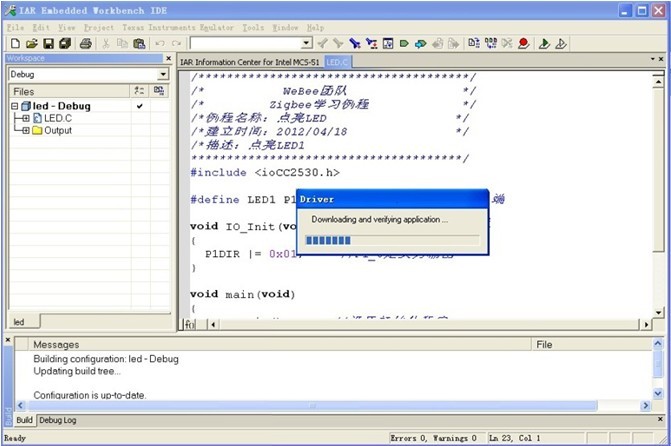Click the Compile icon in toolbar
Viewport: 671px width, 446px height.
pos(474,43)
